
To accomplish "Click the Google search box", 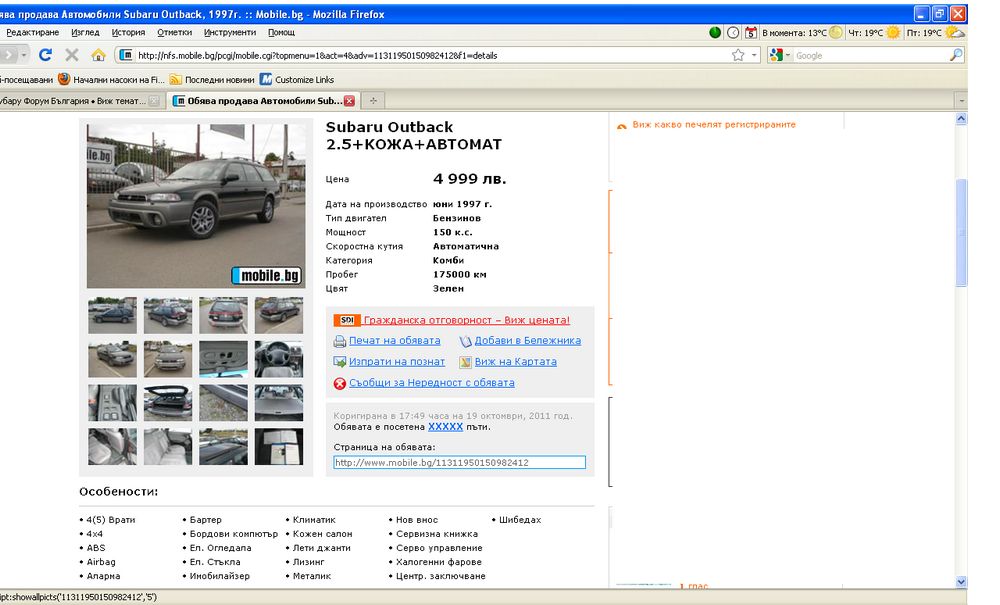I will point(871,55).
